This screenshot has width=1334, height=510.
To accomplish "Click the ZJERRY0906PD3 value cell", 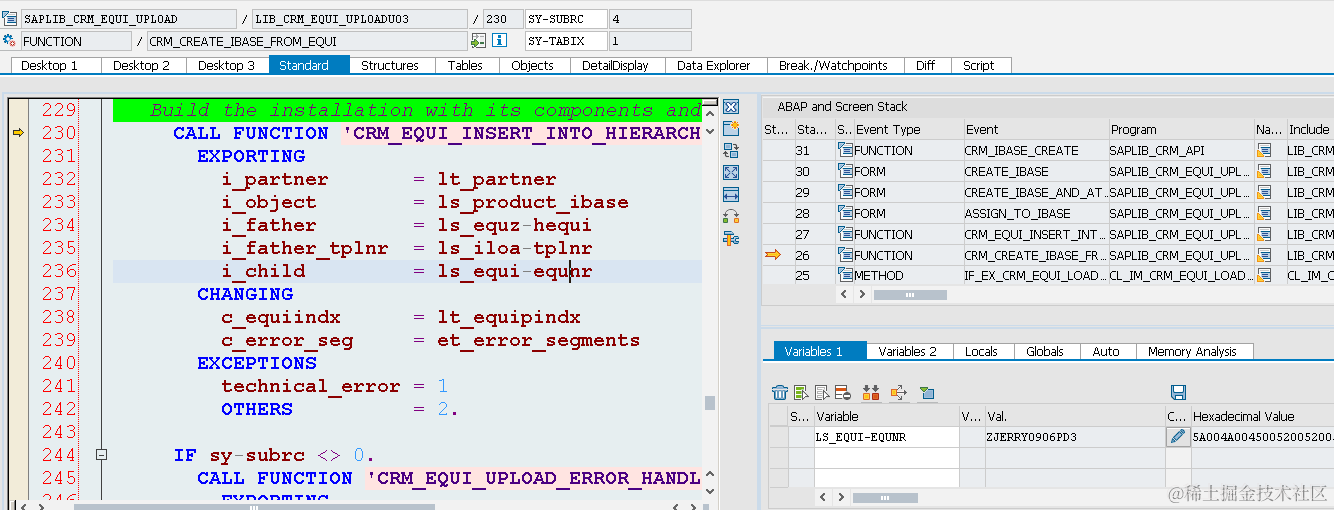I will [x=1075, y=437].
